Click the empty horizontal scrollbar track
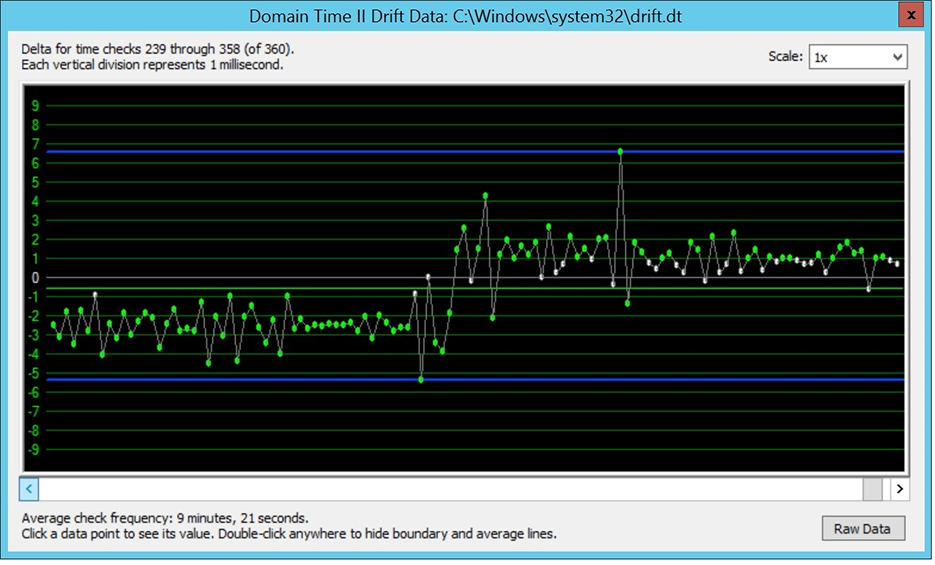Image resolution: width=935 pixels, height=565 pixels. 451,489
